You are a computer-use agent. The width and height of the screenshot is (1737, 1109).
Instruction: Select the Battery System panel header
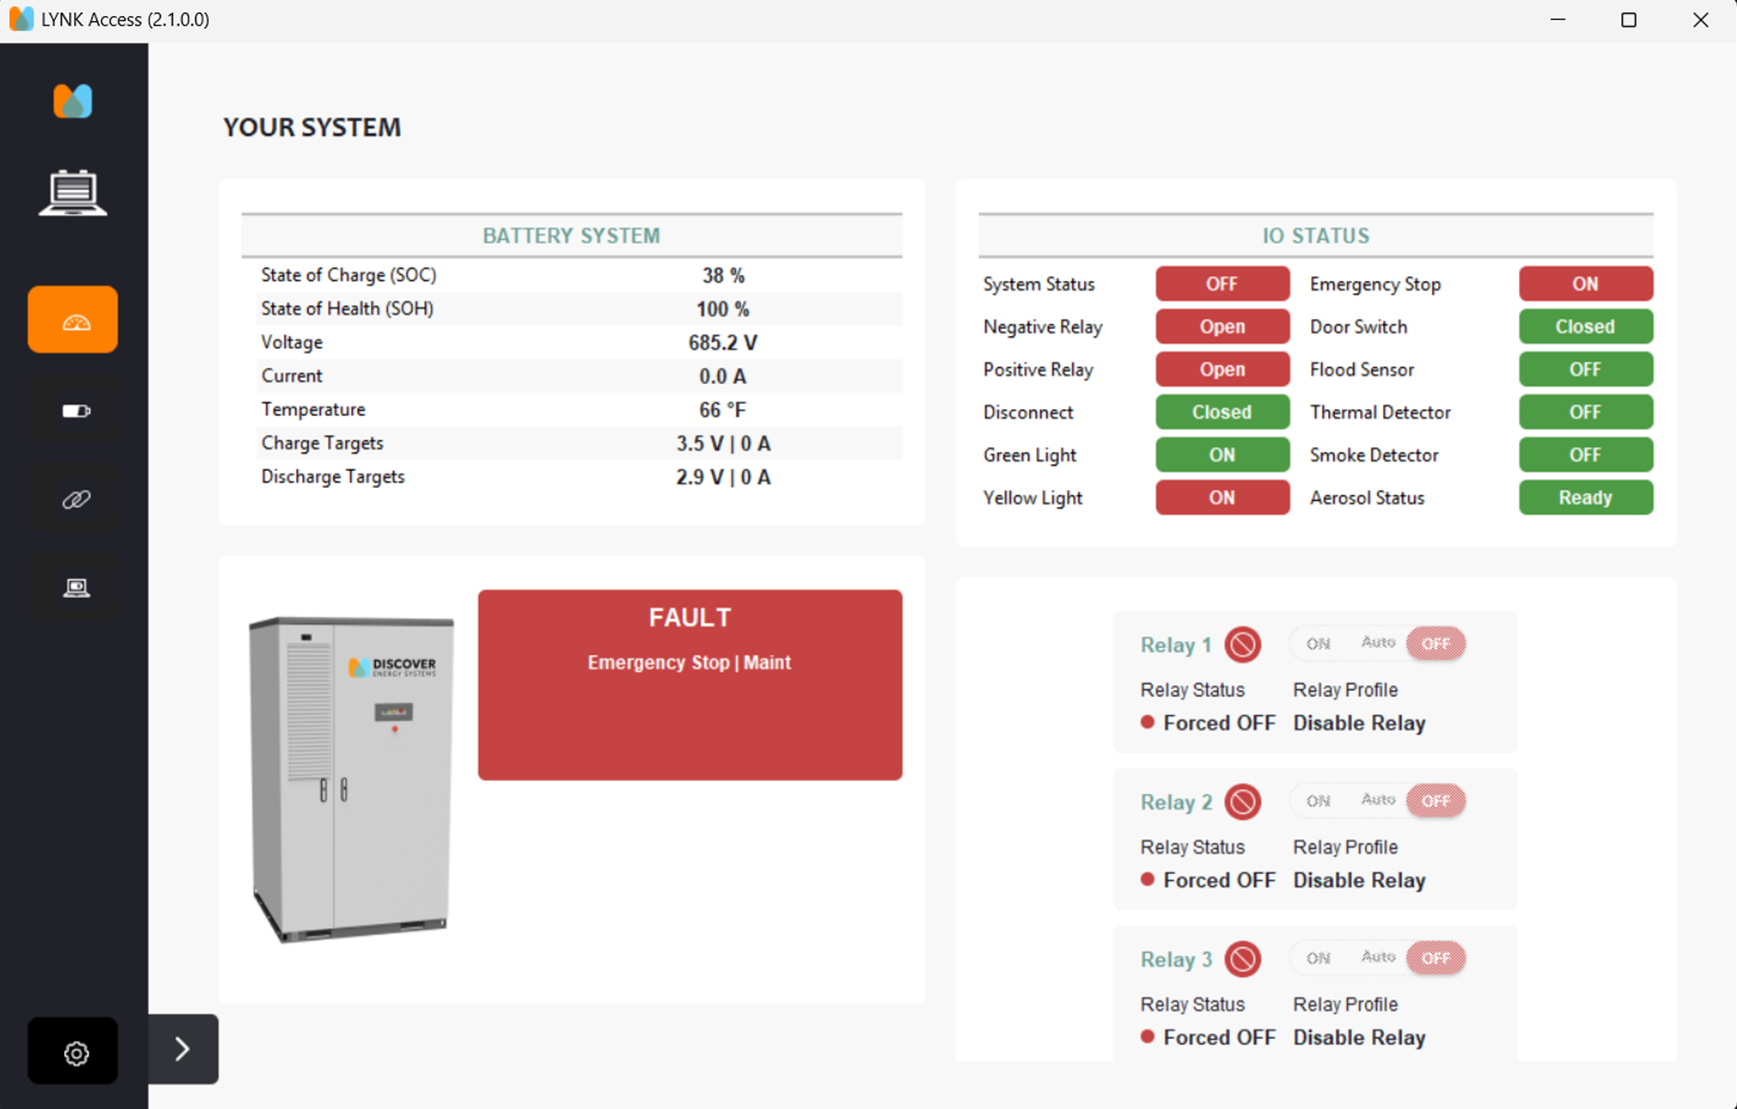tap(571, 236)
